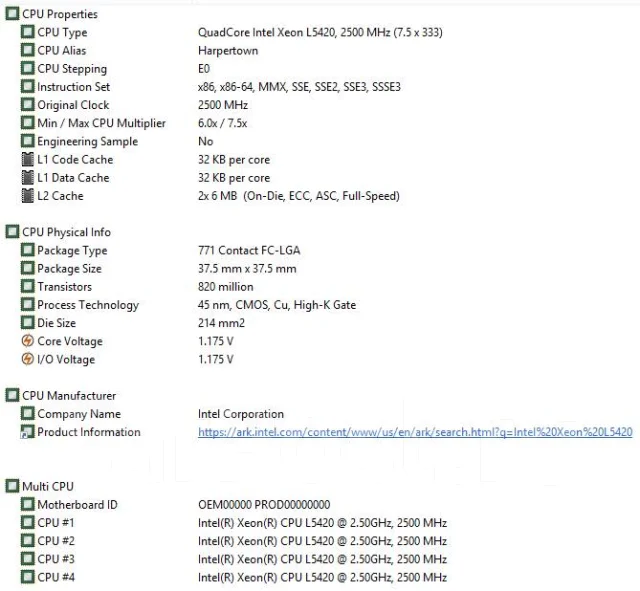The width and height of the screenshot is (640, 591).
Task: Select the Process Technology field label
Action: pyautogui.click(x=88, y=305)
